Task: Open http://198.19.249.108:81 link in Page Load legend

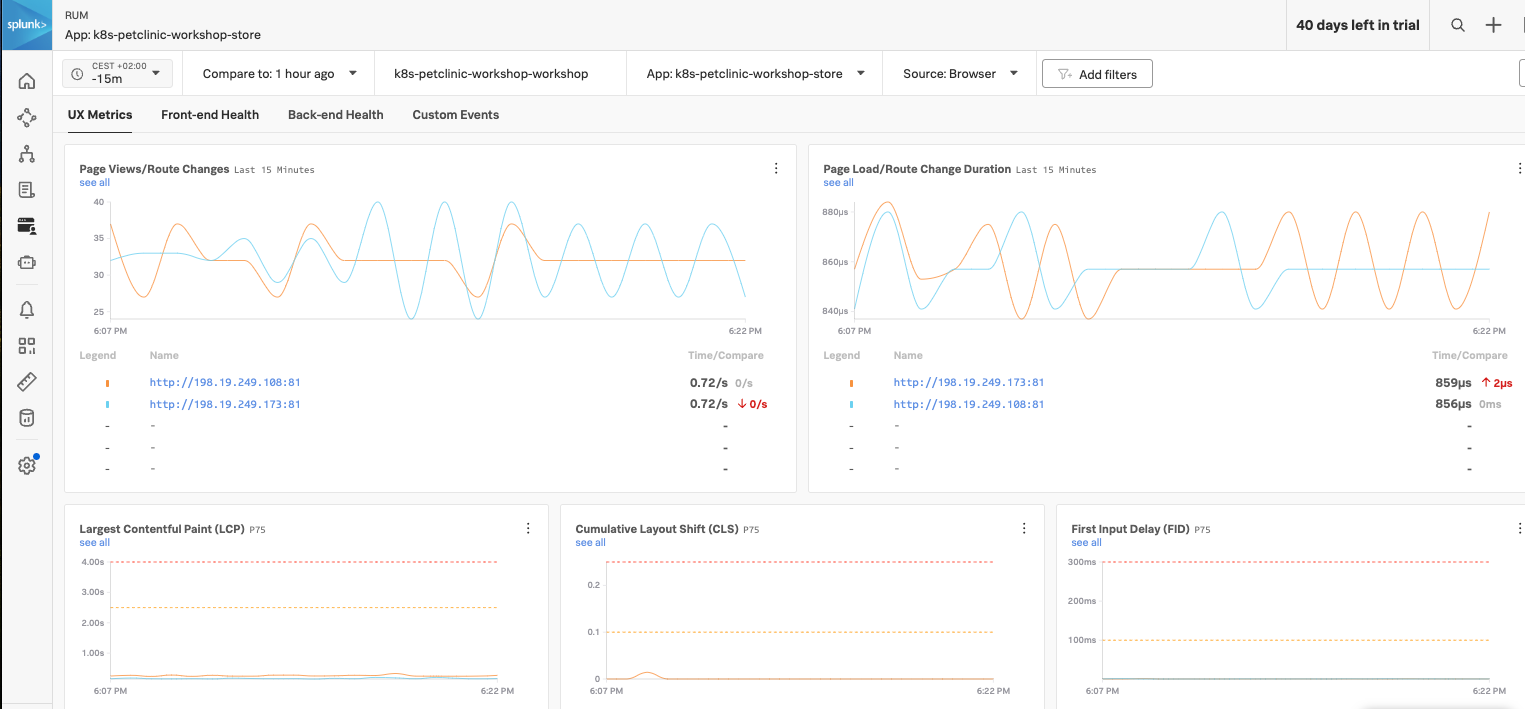Action: point(969,404)
